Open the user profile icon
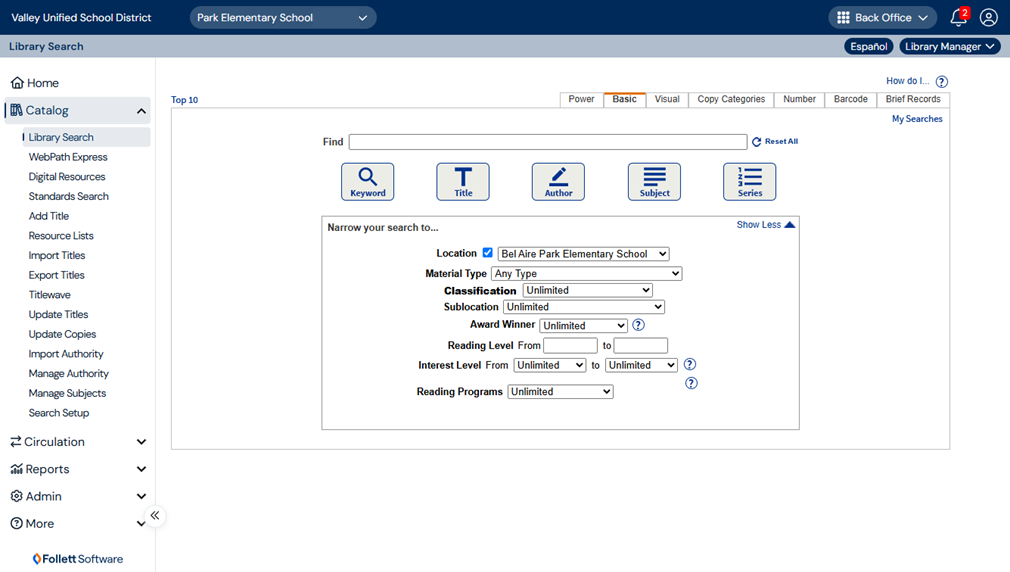 (x=988, y=17)
